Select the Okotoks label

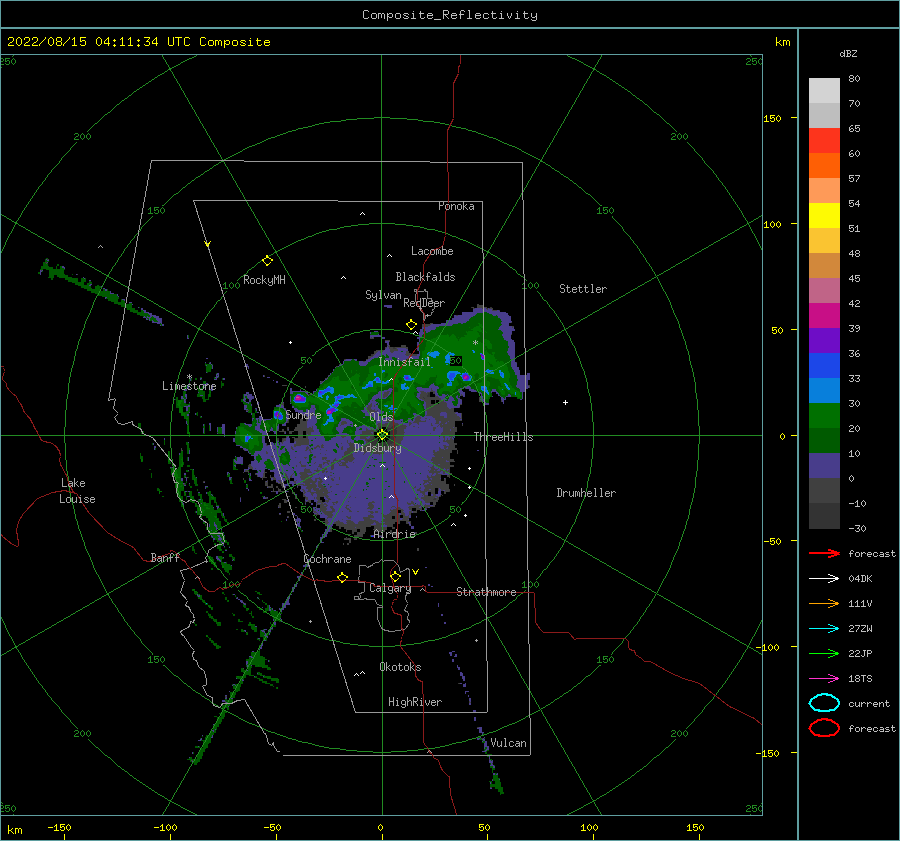400,666
